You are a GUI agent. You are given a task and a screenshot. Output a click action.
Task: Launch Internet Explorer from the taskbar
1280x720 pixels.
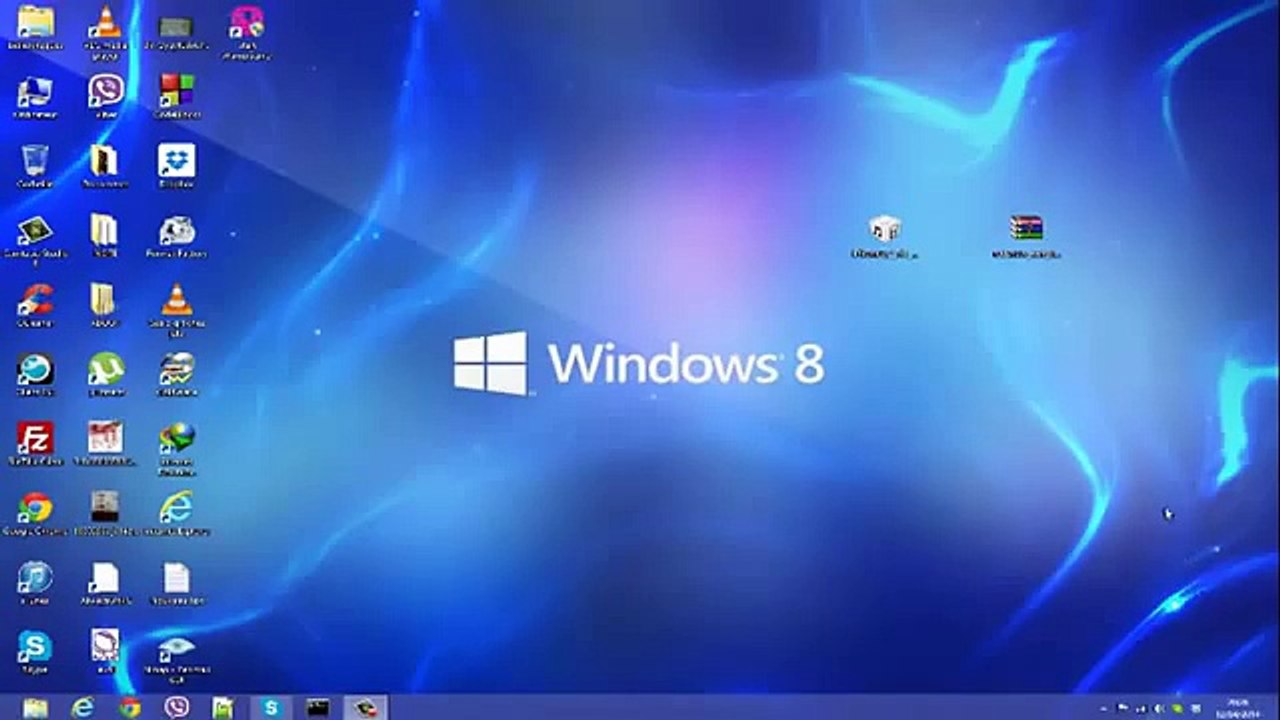tap(83, 708)
